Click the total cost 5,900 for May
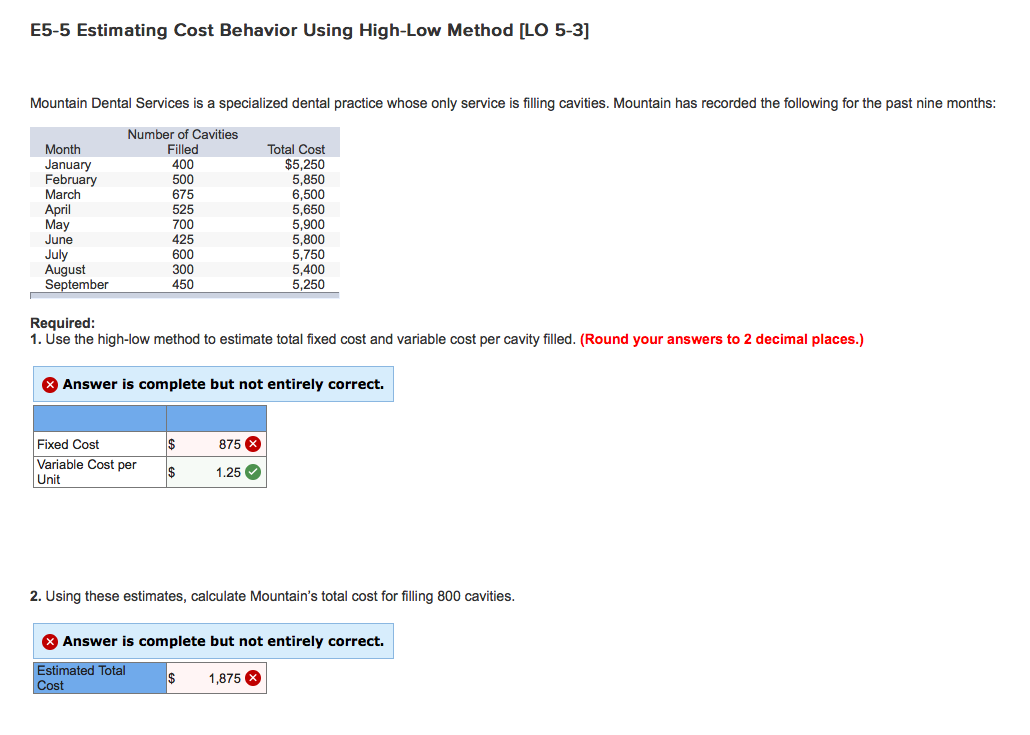Viewport: 1030px width, 735px height. click(308, 225)
